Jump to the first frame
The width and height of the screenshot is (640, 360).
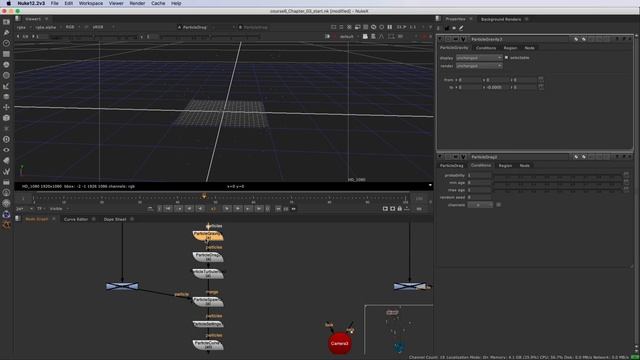(168, 209)
